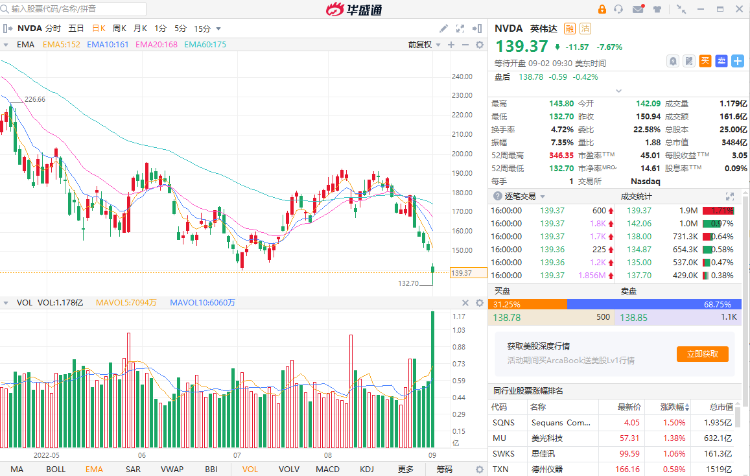Collapse the VOL indicator row triangle
This screenshot has width=750, height=476.
(x=6, y=303)
